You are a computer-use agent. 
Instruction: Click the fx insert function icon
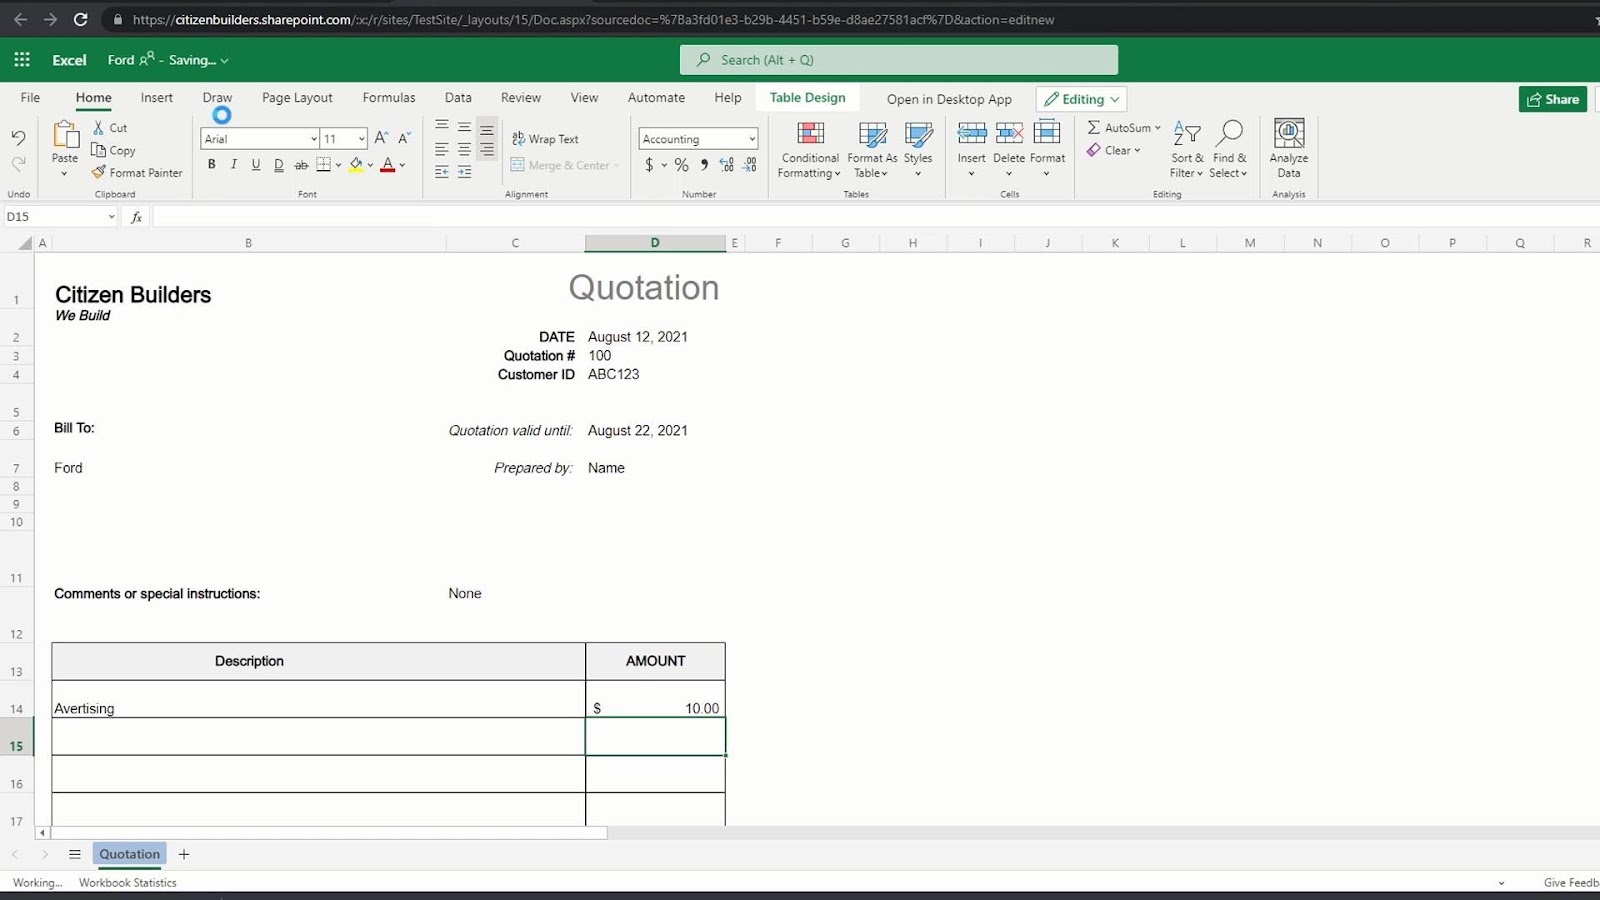pyautogui.click(x=137, y=217)
